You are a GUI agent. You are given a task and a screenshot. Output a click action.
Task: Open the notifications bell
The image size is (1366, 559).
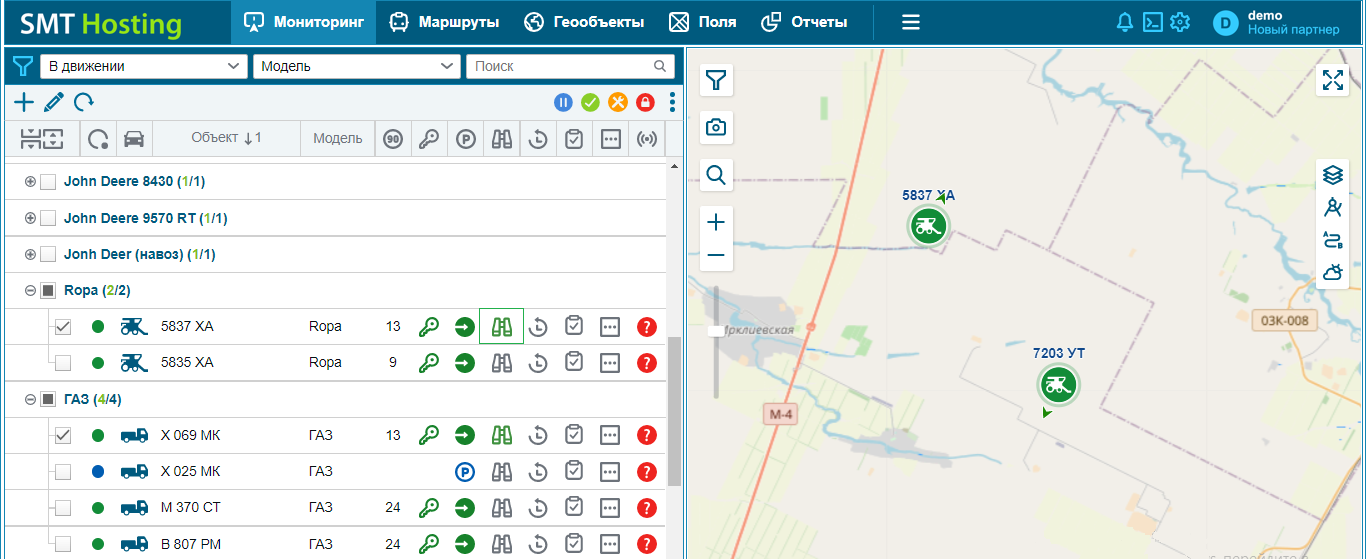(x=1125, y=22)
